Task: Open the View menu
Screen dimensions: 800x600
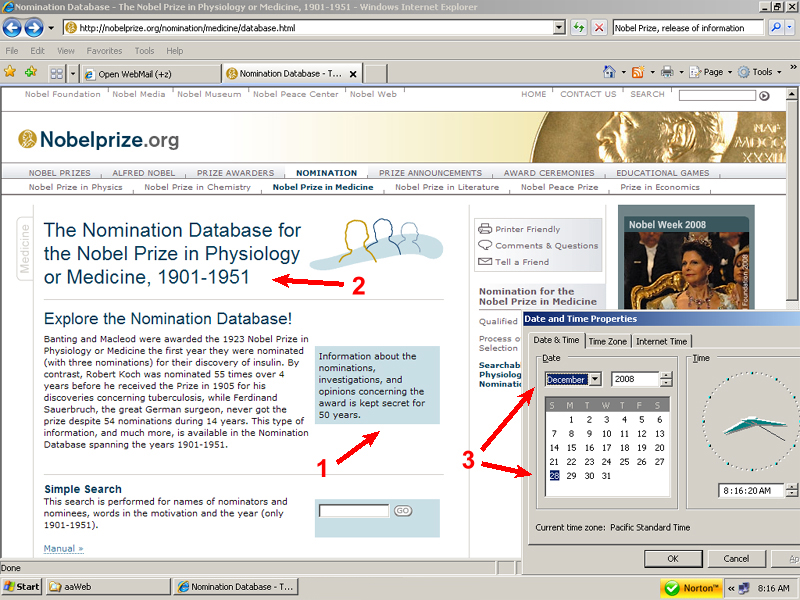Action: pyautogui.click(x=65, y=51)
